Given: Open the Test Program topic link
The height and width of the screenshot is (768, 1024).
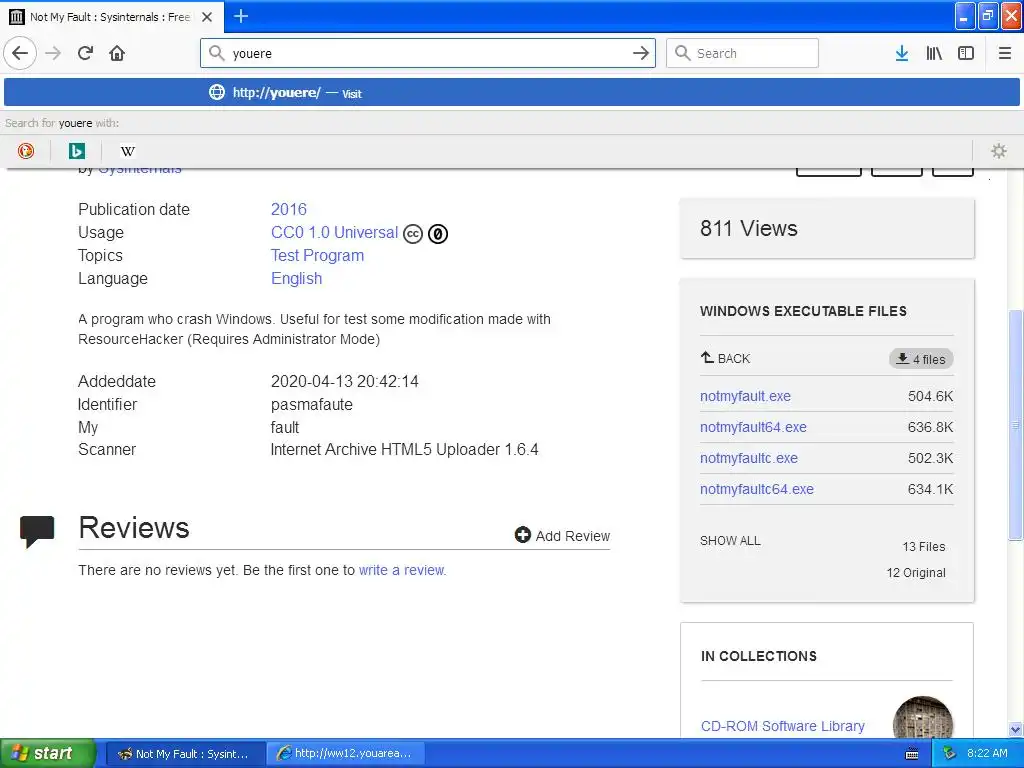Looking at the screenshot, I should (x=317, y=255).
